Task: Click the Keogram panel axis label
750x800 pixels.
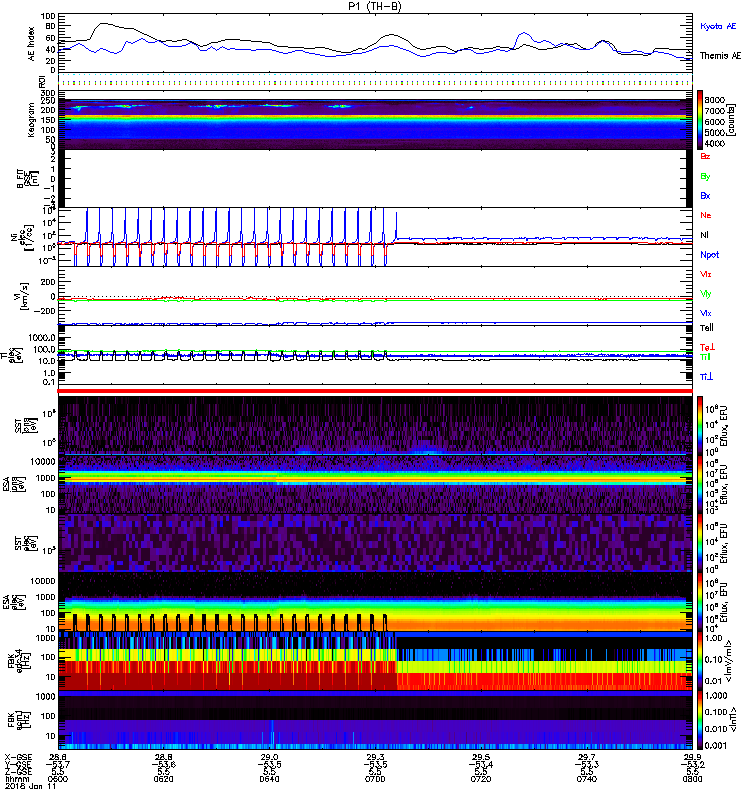Action: (x=32, y=119)
